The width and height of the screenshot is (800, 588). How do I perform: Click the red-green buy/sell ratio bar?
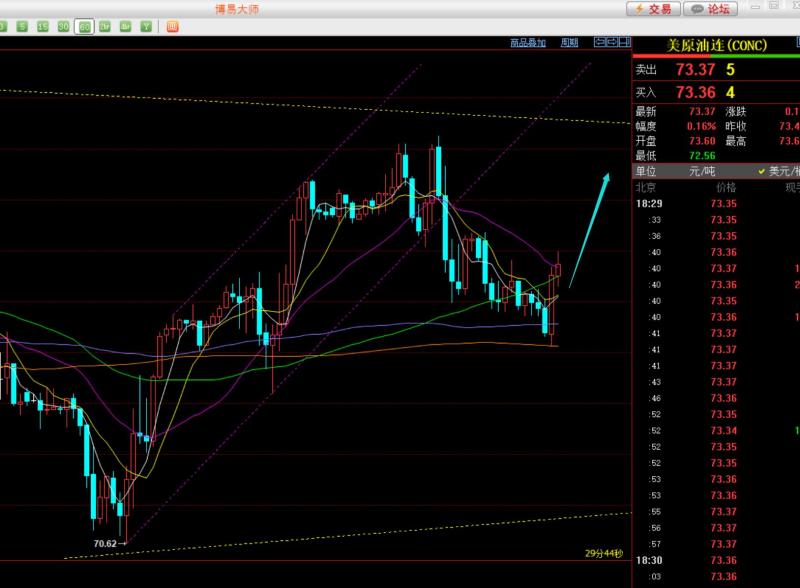coord(716,57)
